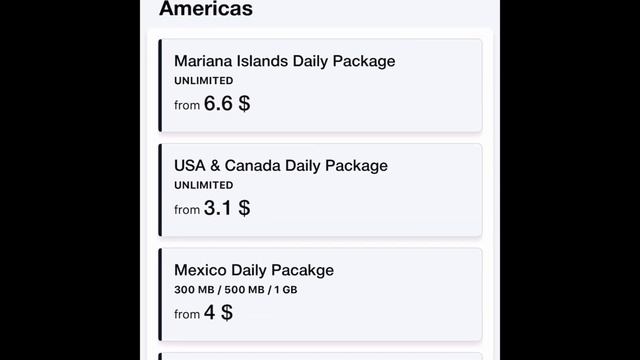
Task: Click the Mexico Daily Pacakge title text
Action: pos(254,270)
